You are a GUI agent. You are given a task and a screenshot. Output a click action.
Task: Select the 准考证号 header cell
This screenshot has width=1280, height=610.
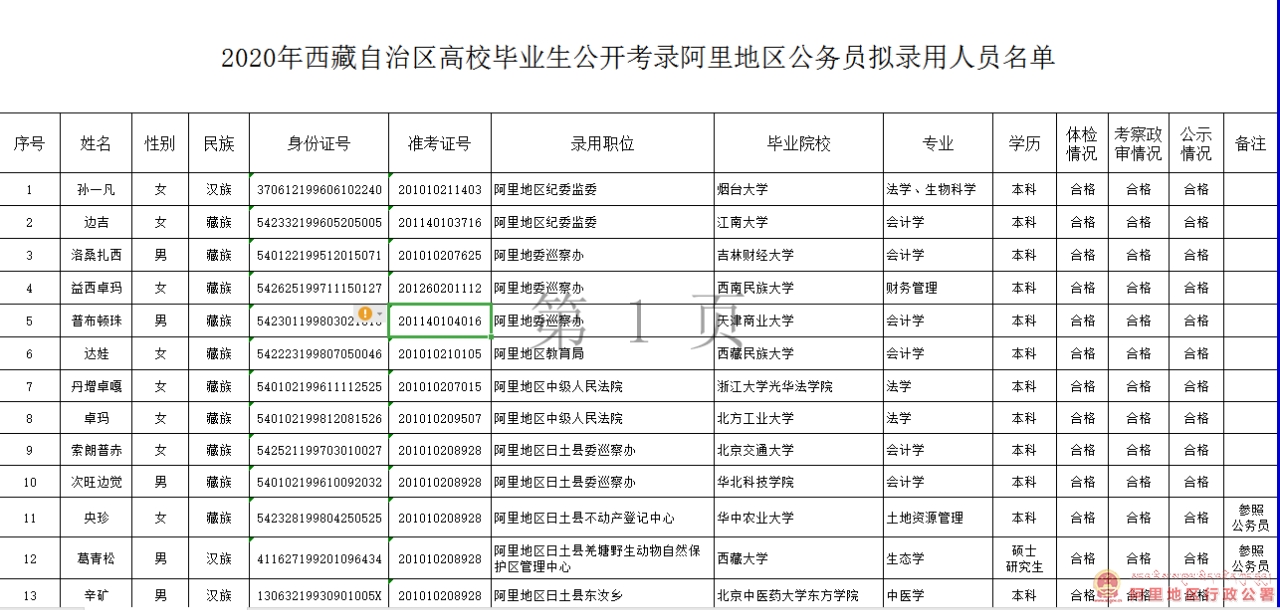point(439,143)
